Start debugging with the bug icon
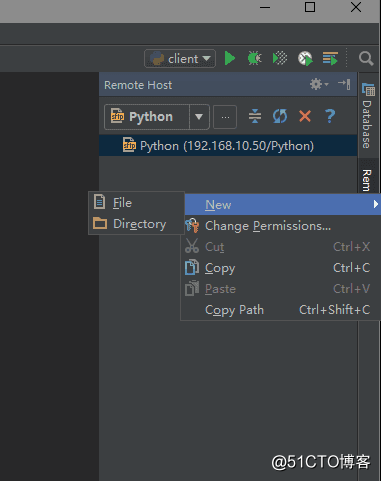 click(x=255, y=58)
